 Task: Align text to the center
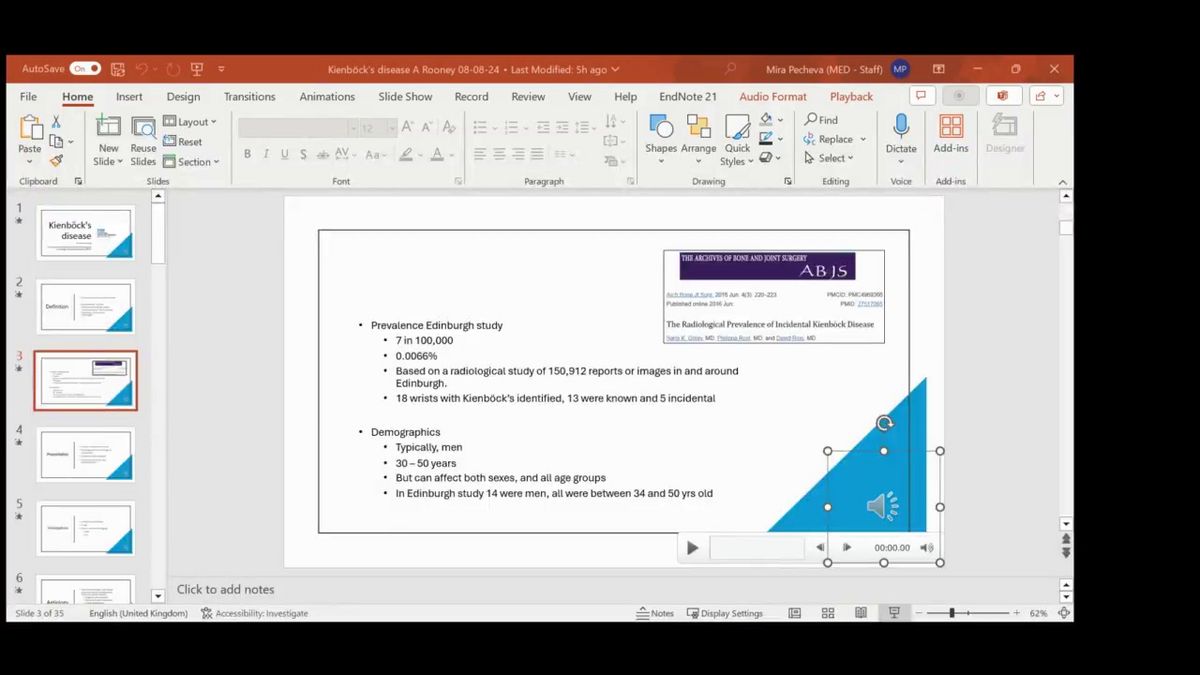tap(499, 154)
